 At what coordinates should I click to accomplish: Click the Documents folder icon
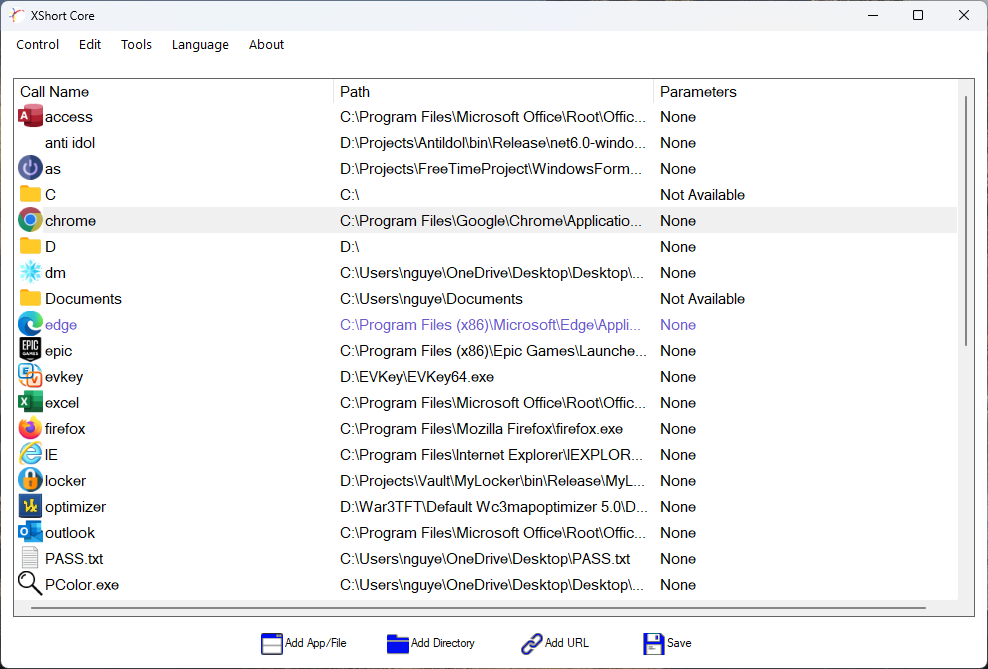30,298
